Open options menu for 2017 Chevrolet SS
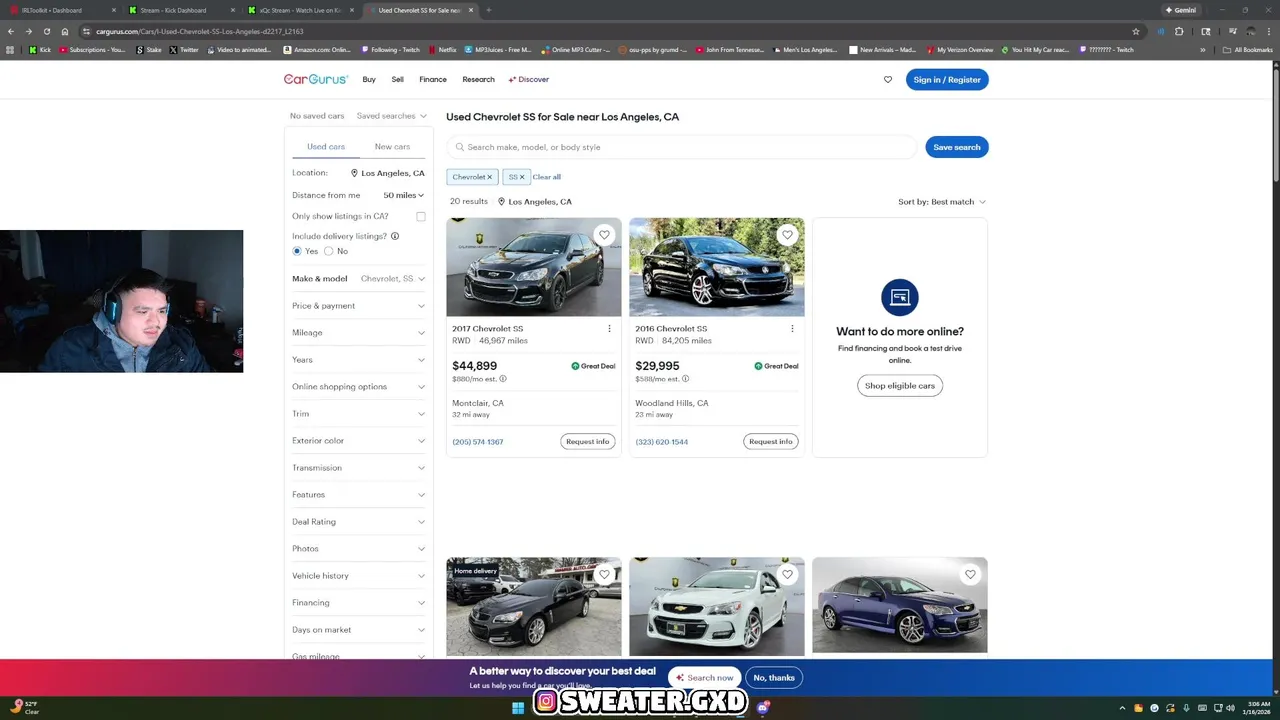The height and width of the screenshot is (720, 1280). pyautogui.click(x=609, y=328)
